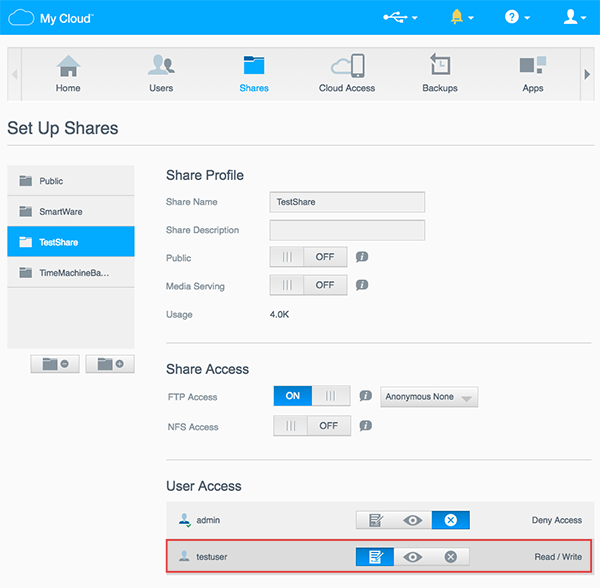Switch to the Backups tab
Screen dimensions: 600x588
(x=440, y=74)
